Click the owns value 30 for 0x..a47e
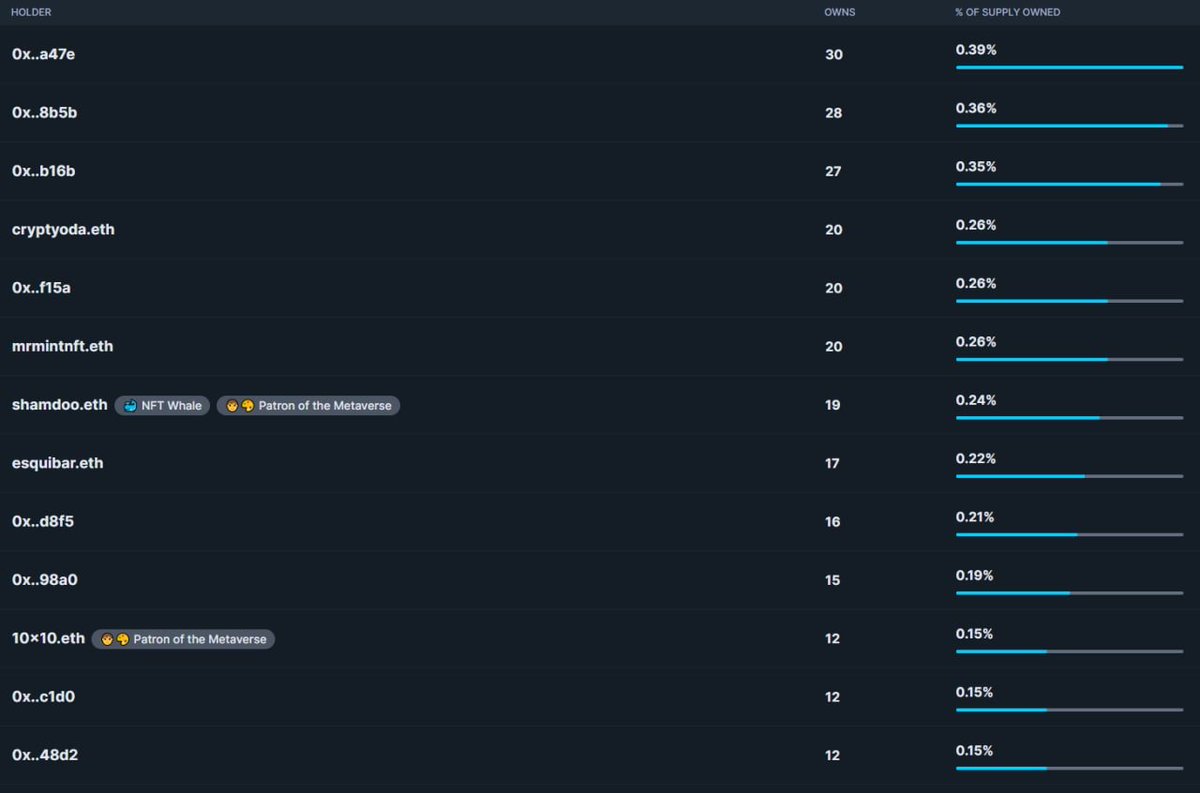This screenshot has height=793, width=1200. point(834,55)
